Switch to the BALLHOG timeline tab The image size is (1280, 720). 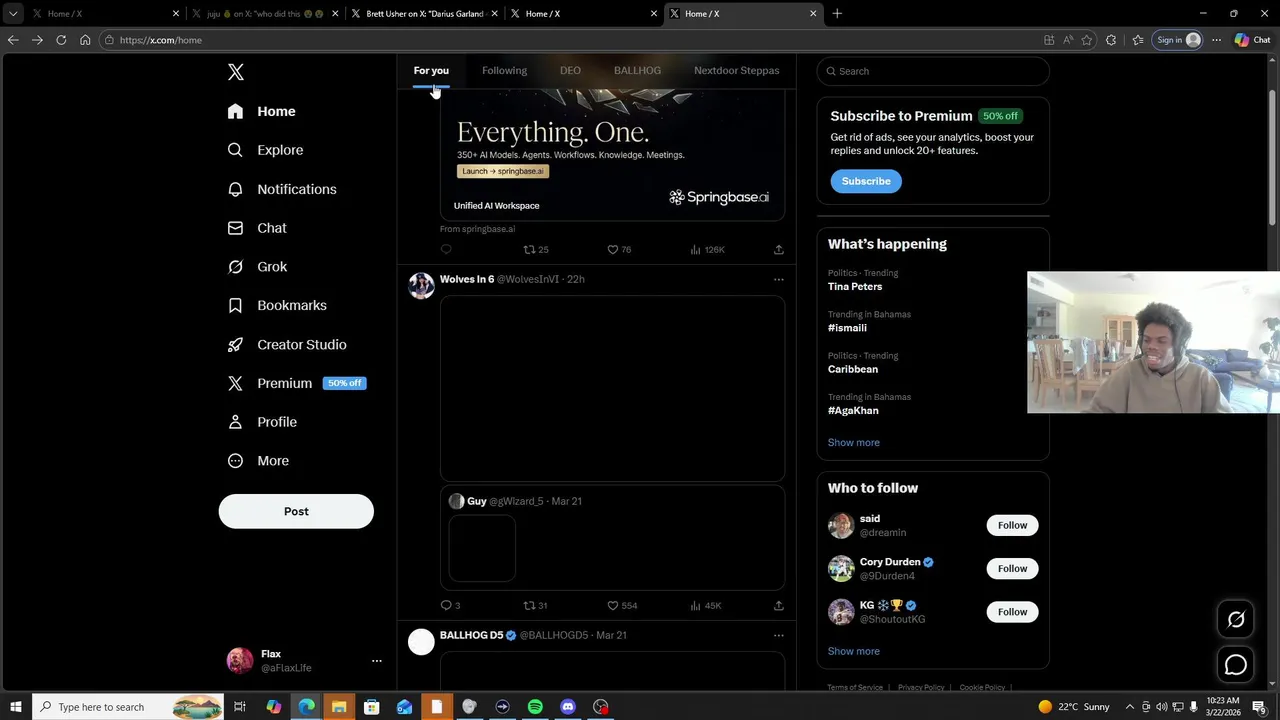tap(637, 70)
